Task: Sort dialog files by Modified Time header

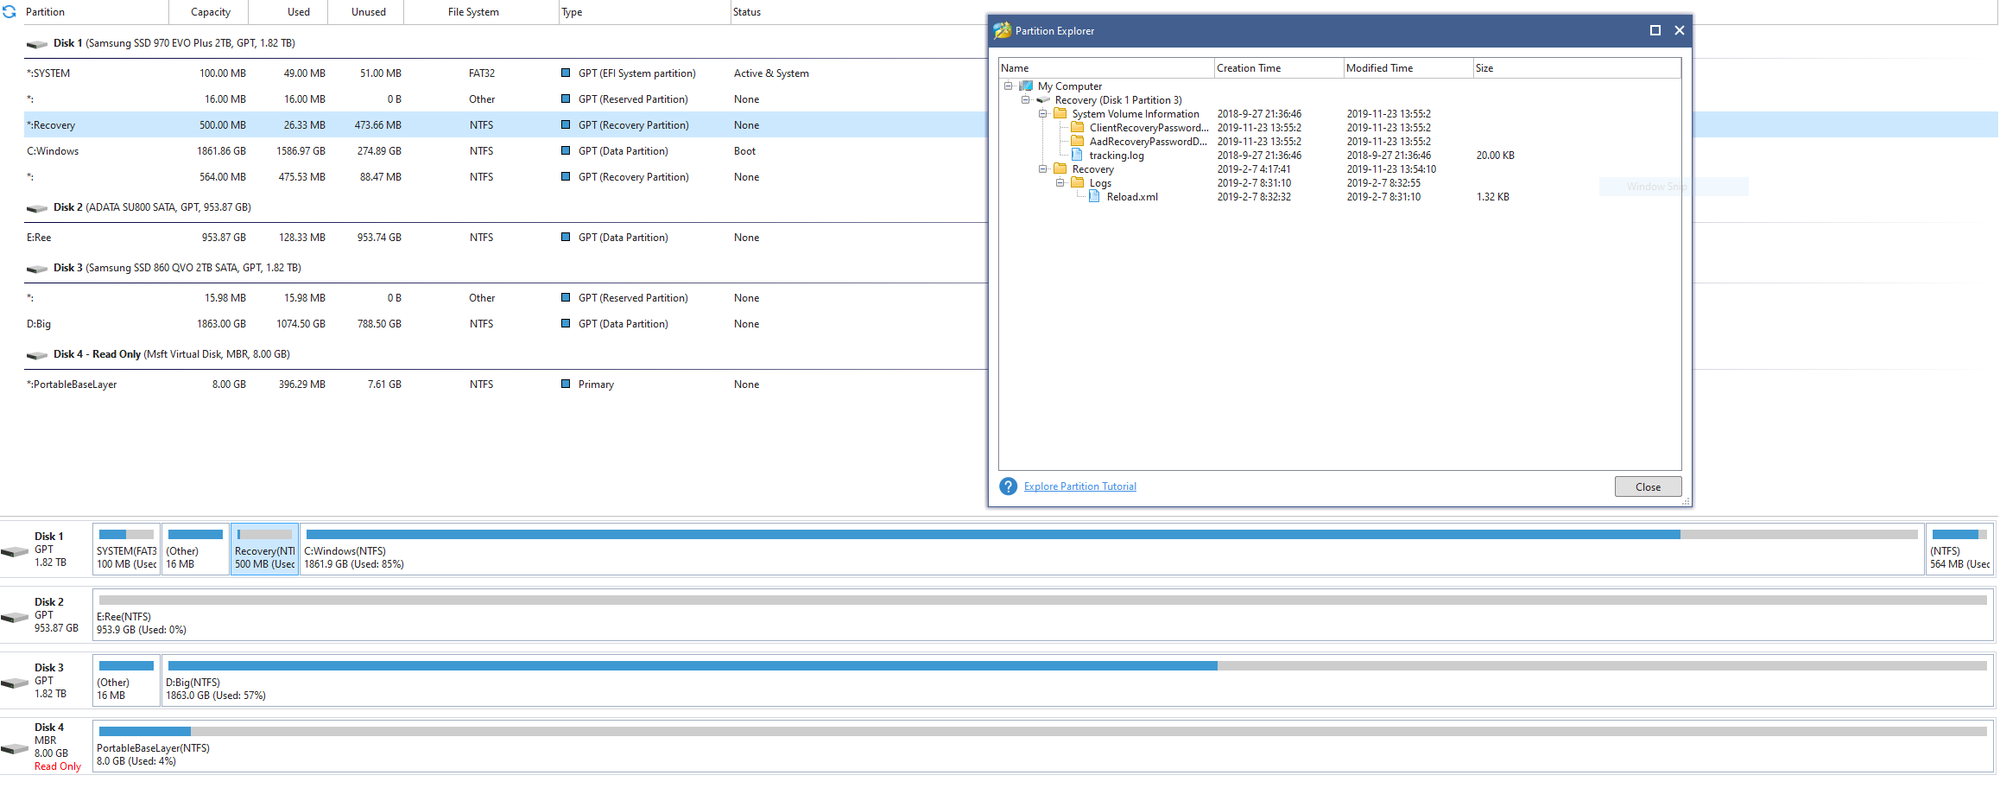Action: (x=1407, y=68)
